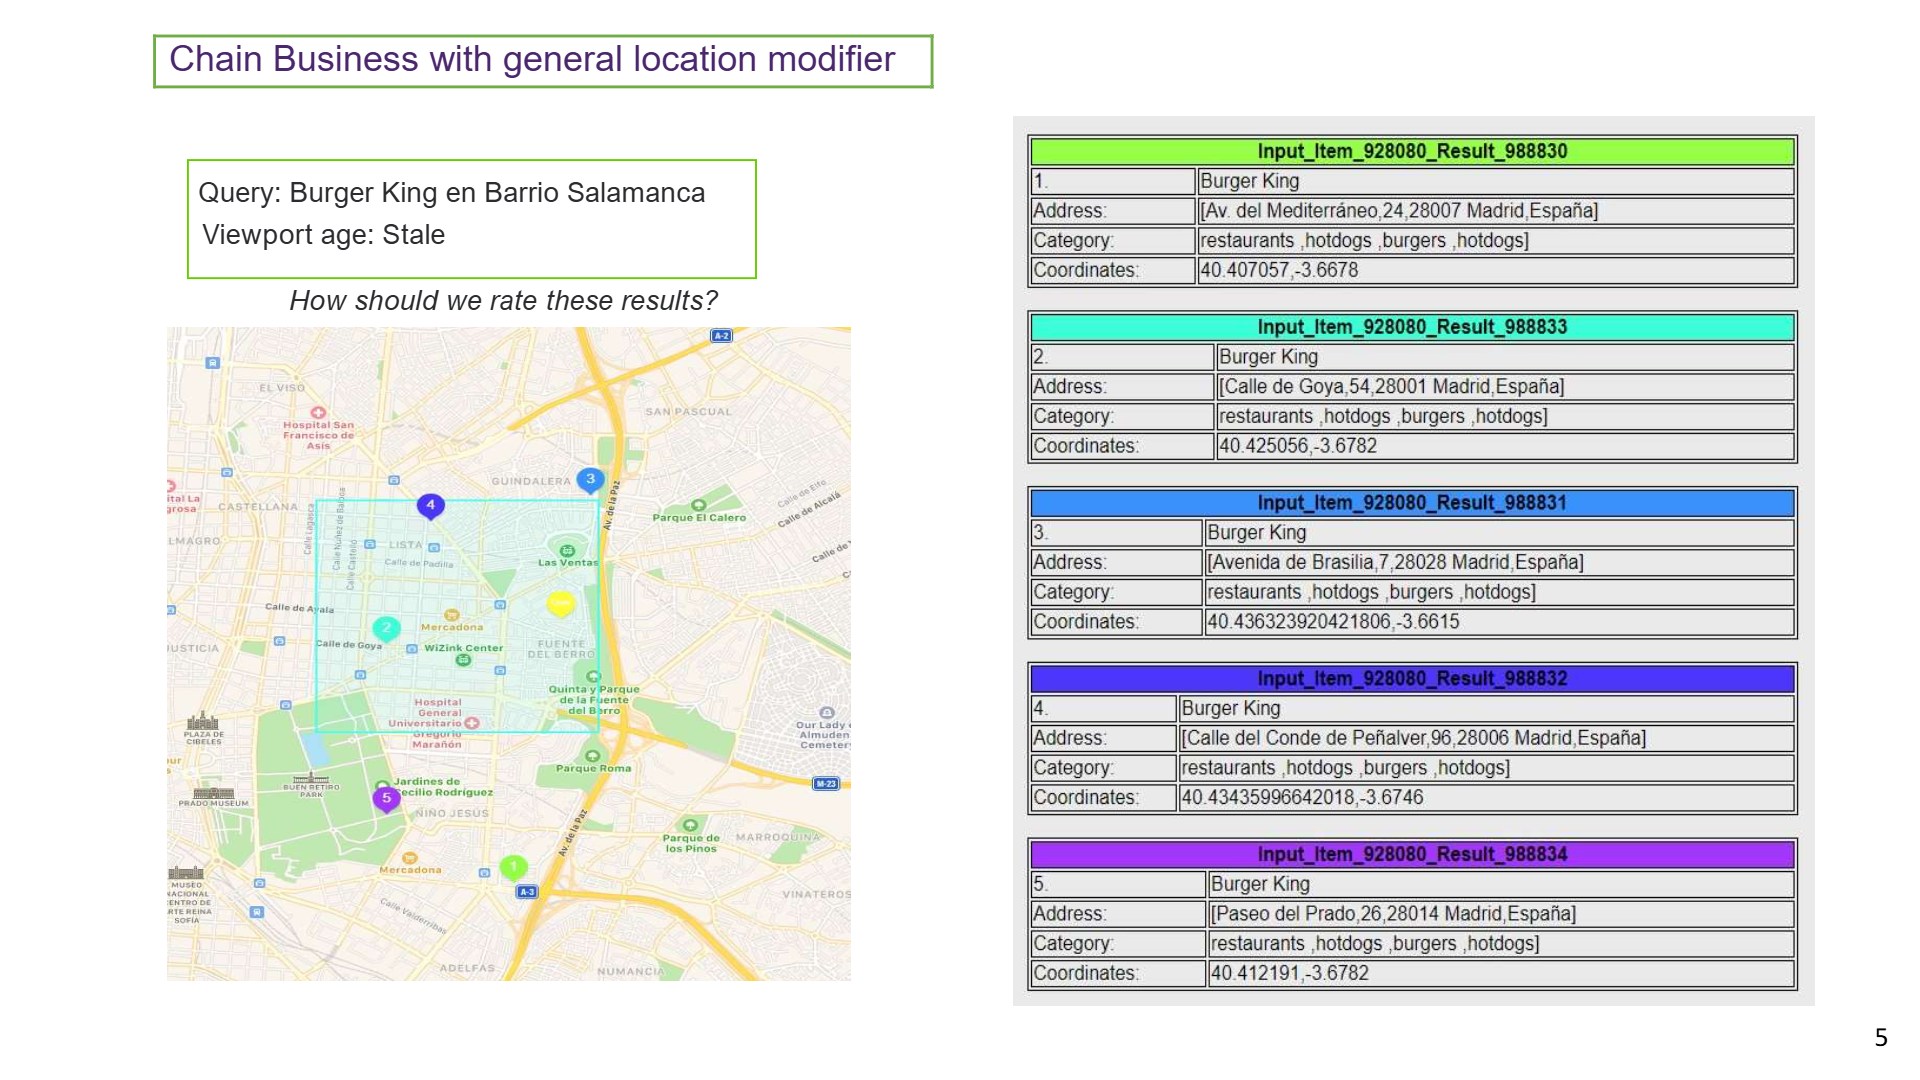Click the category cell of result 2
The width and height of the screenshot is (1920, 1080).
point(1505,417)
